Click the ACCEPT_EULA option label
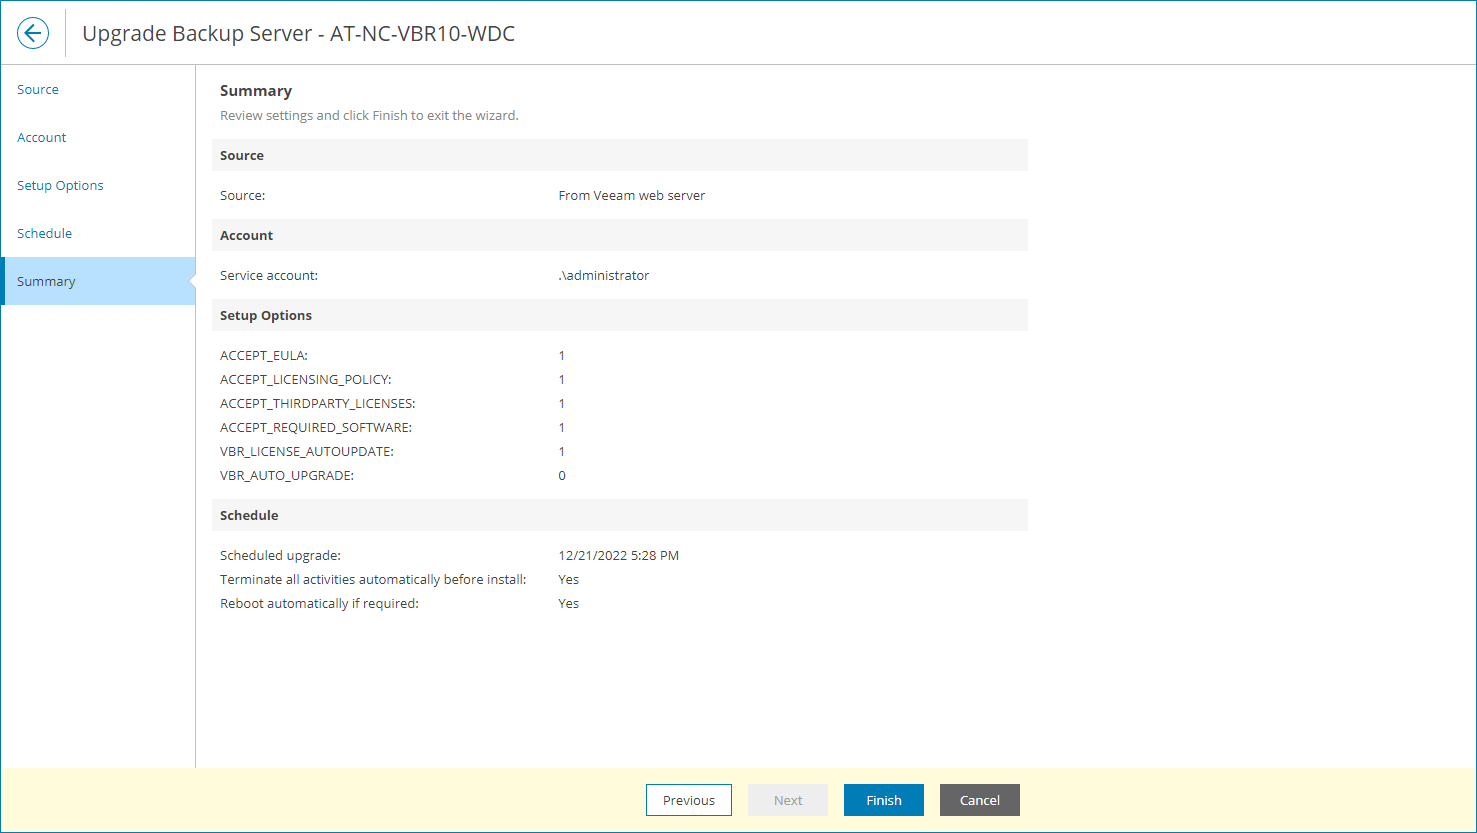The image size is (1477, 833). 264,355
